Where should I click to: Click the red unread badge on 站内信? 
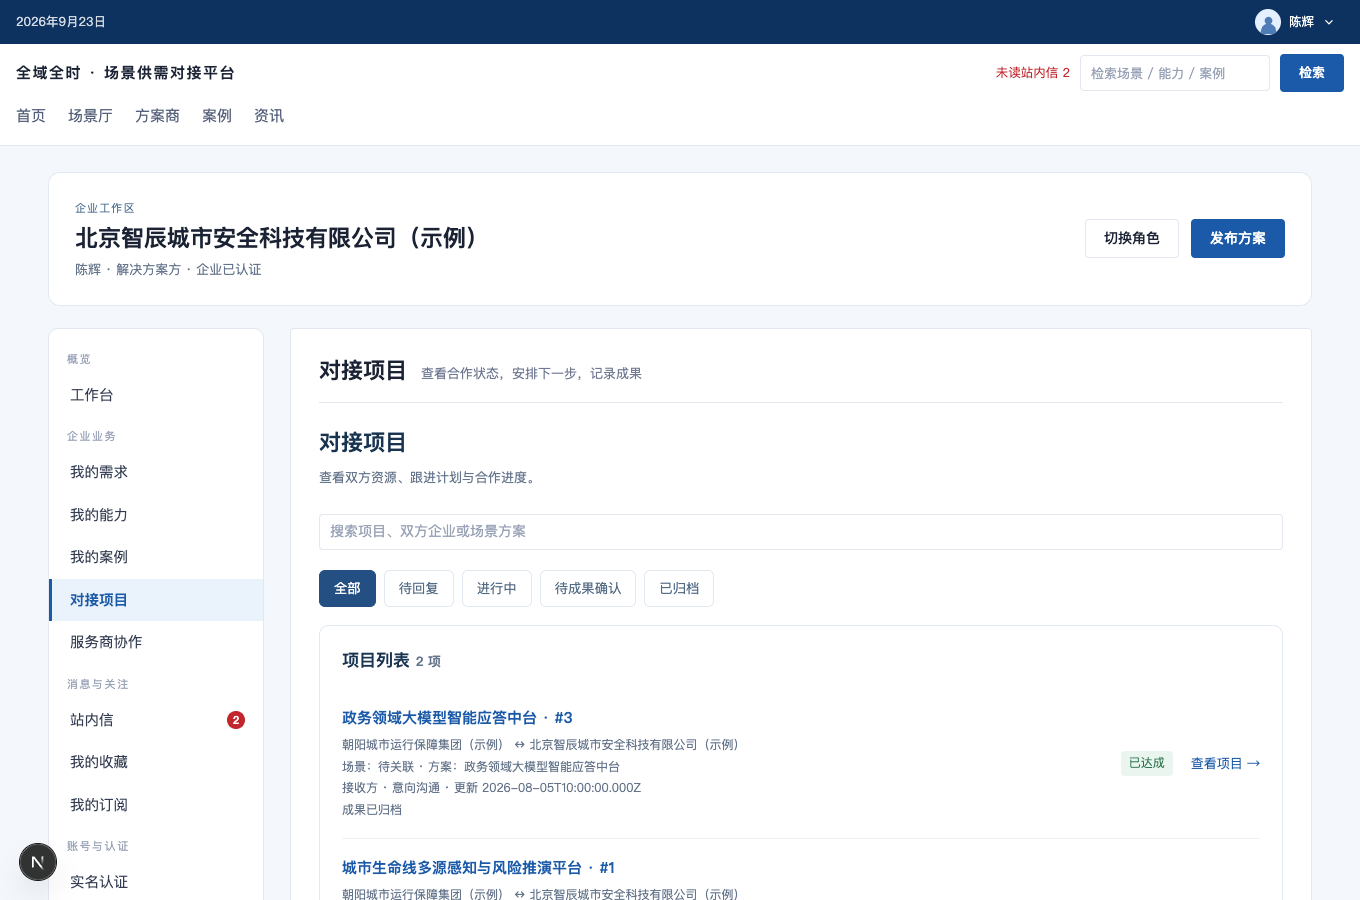236,720
